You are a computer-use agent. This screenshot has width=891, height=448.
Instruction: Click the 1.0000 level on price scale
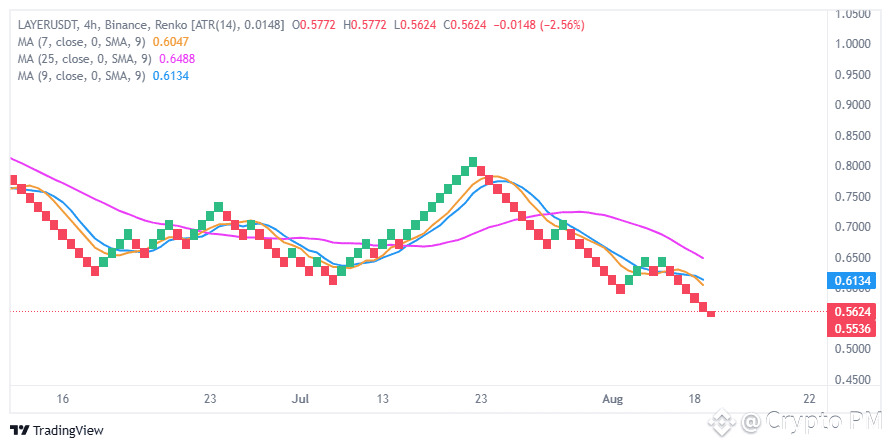(852, 44)
